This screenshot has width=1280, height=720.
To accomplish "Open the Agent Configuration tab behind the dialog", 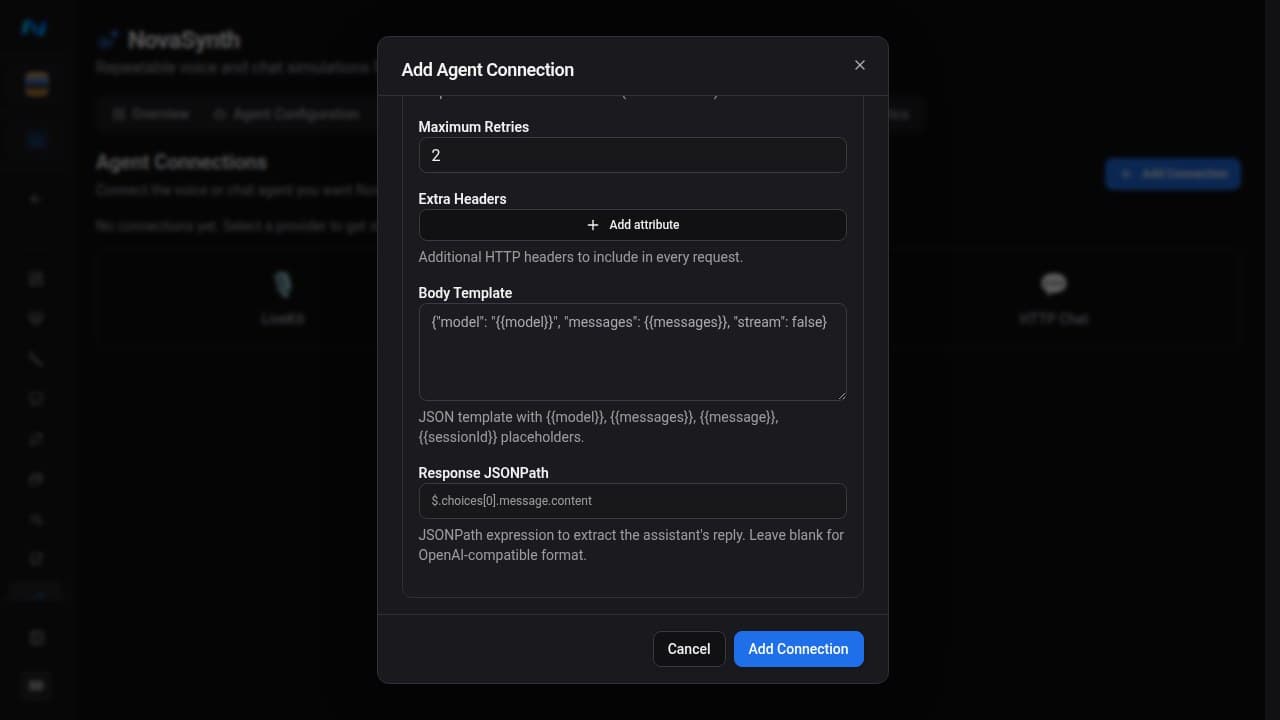I will 286,114.
